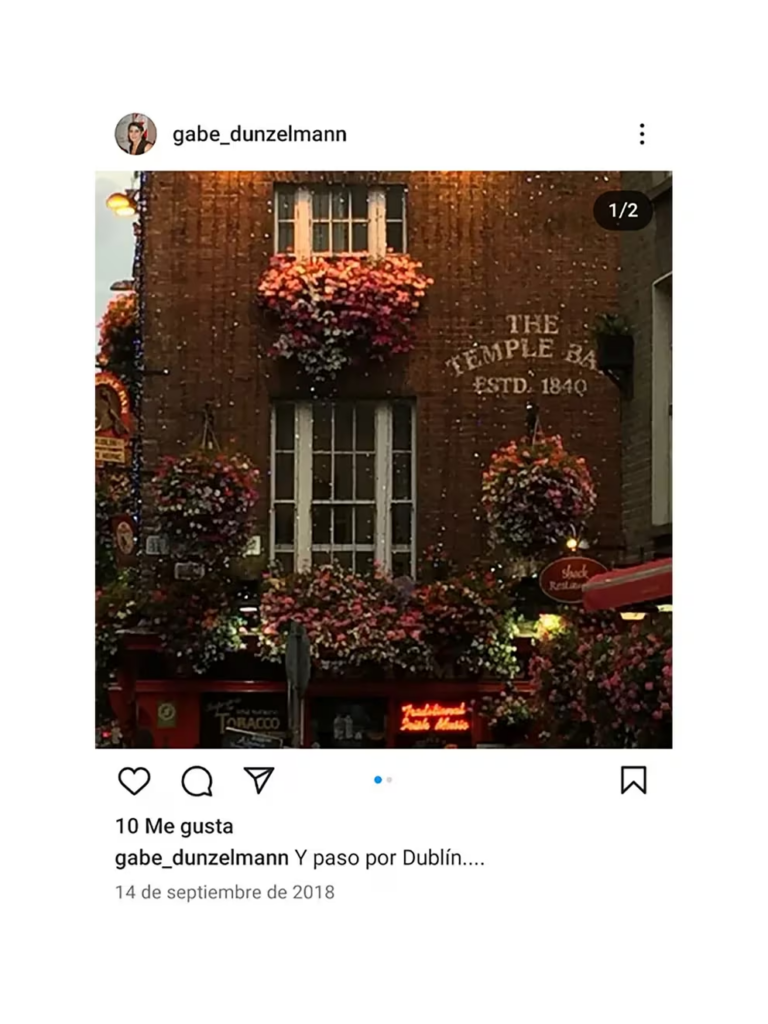The image size is (768, 1024).
Task: Expand the caption 'Y paso por Dublín....'
Action: click(x=389, y=857)
